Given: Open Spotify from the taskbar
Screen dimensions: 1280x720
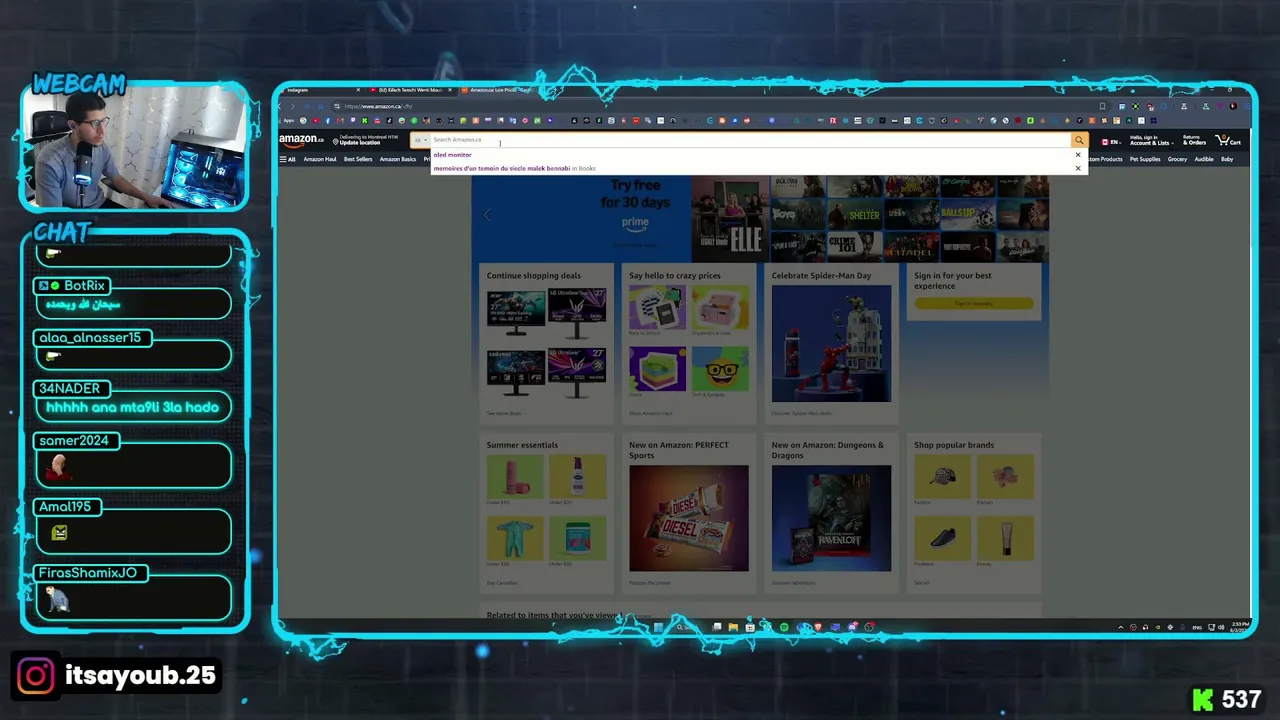Looking at the screenshot, I should tap(784, 628).
